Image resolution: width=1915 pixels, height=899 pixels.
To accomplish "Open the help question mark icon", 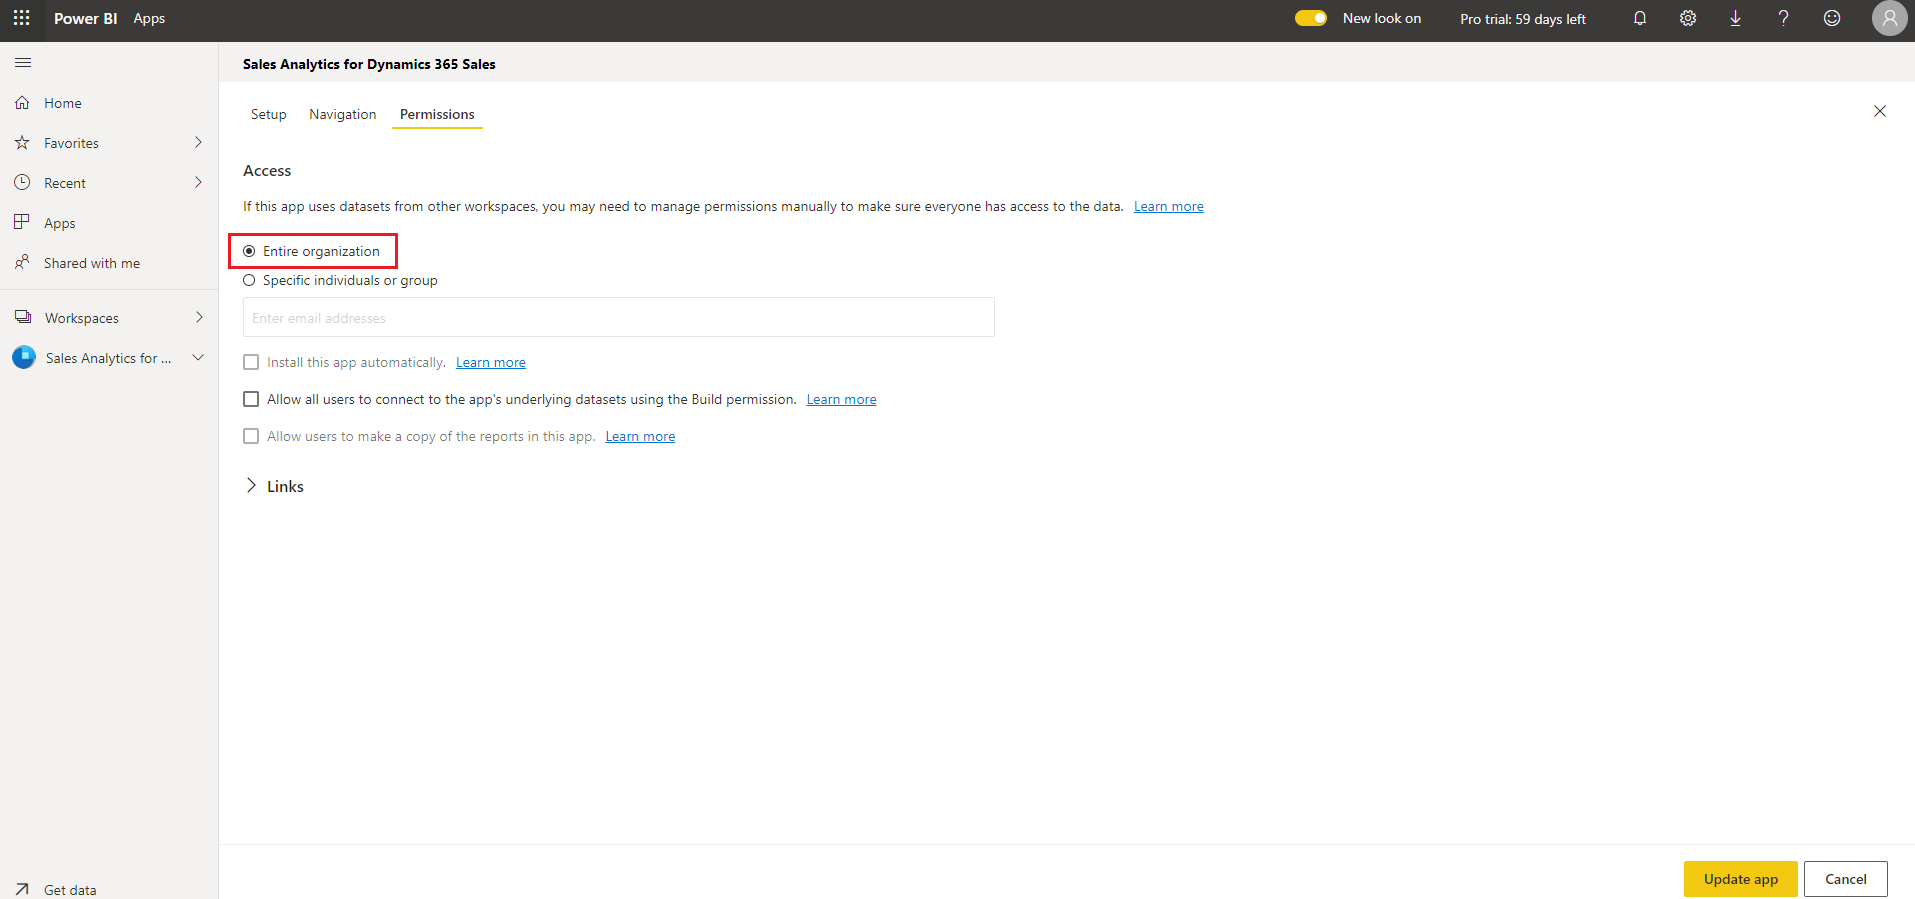I will pyautogui.click(x=1784, y=18).
